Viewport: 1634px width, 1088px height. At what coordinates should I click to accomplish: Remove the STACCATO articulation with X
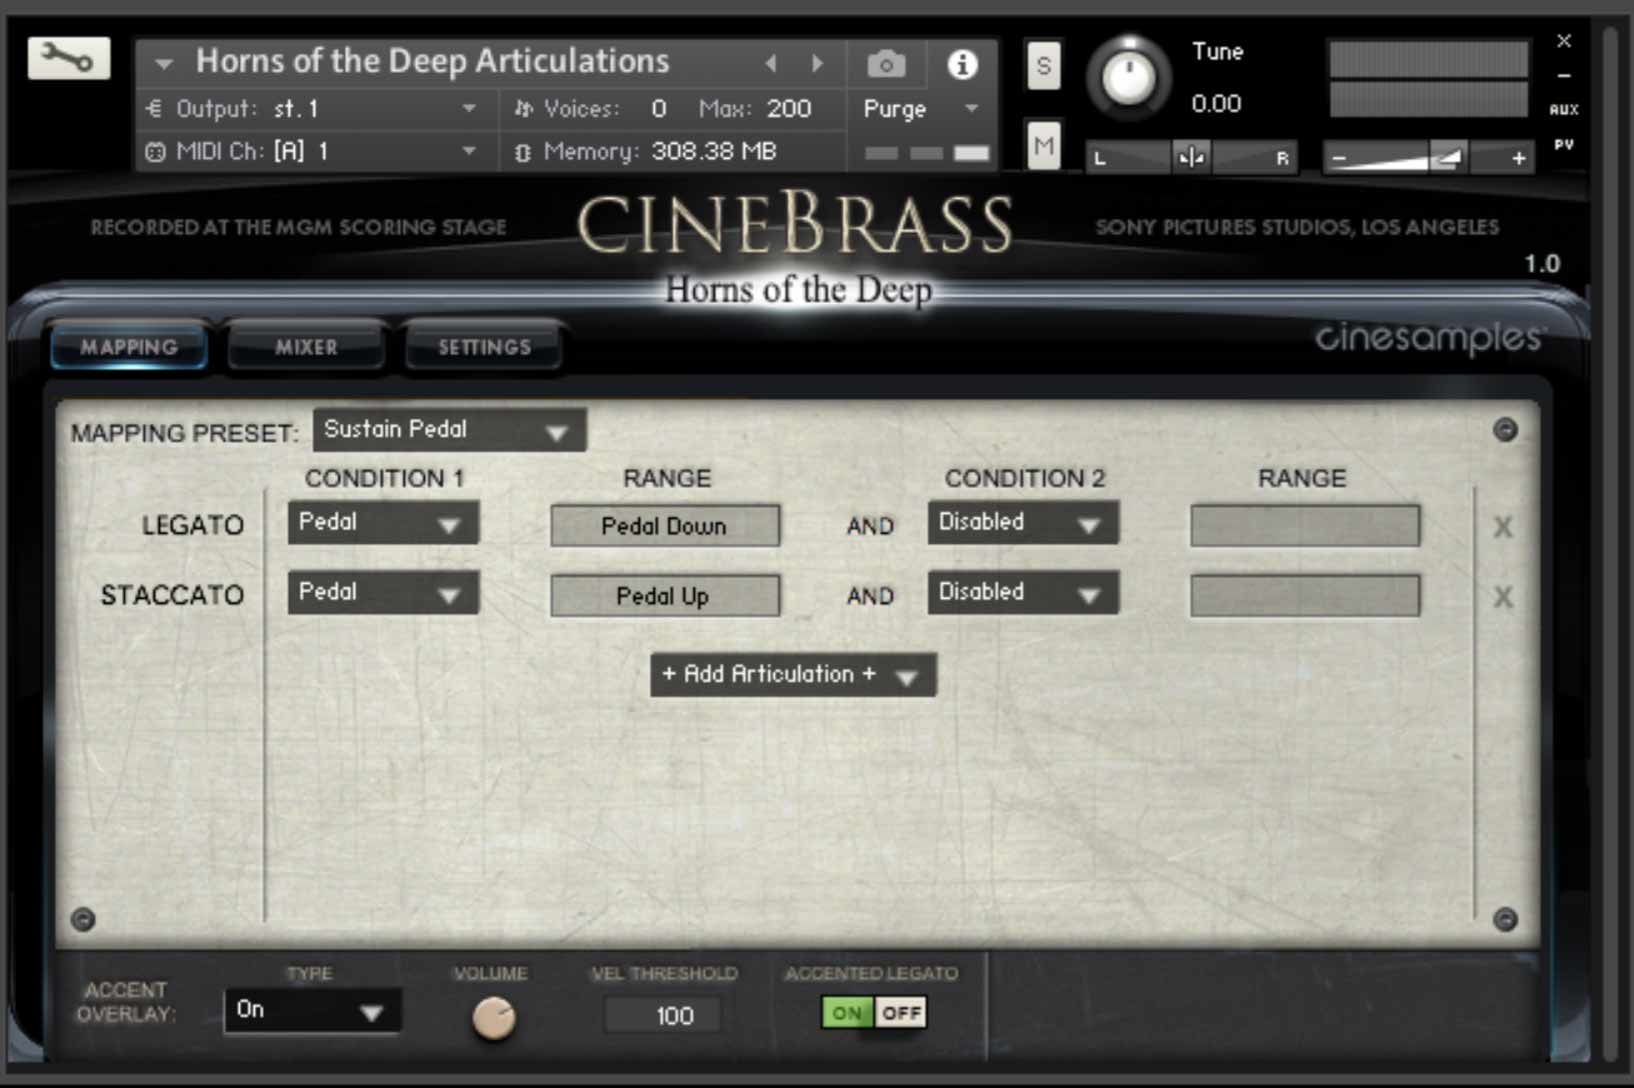click(x=1502, y=595)
